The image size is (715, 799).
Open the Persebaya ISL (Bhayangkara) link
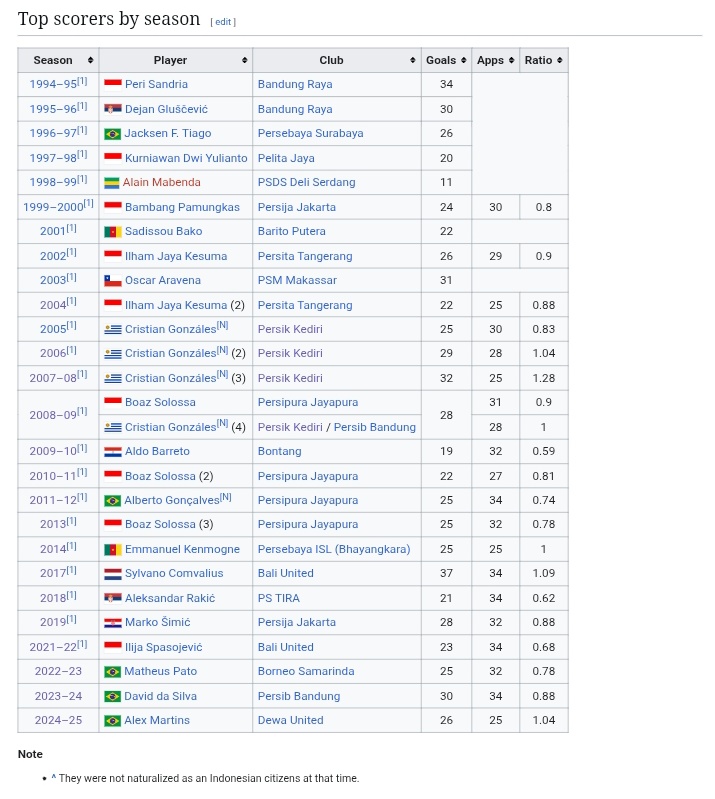[x=334, y=549]
